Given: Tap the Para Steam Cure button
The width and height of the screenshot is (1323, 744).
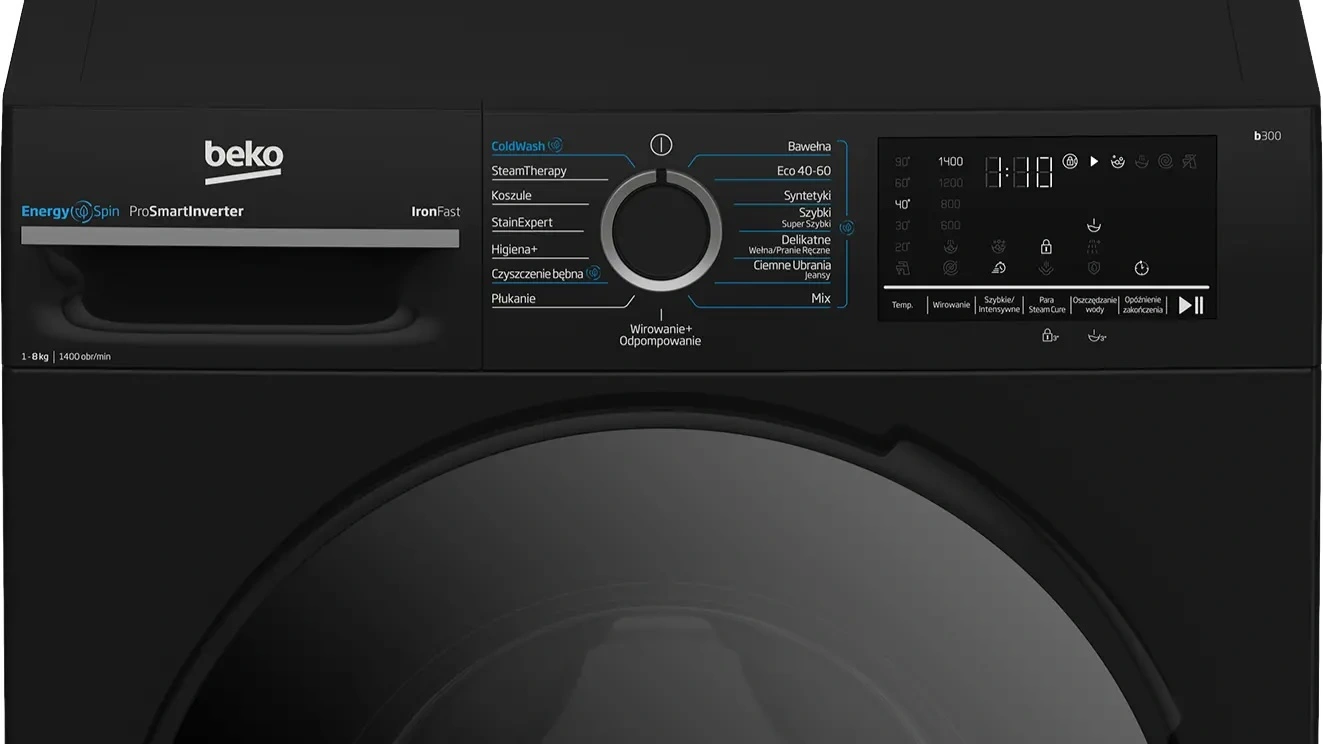Looking at the screenshot, I should (x=1047, y=305).
